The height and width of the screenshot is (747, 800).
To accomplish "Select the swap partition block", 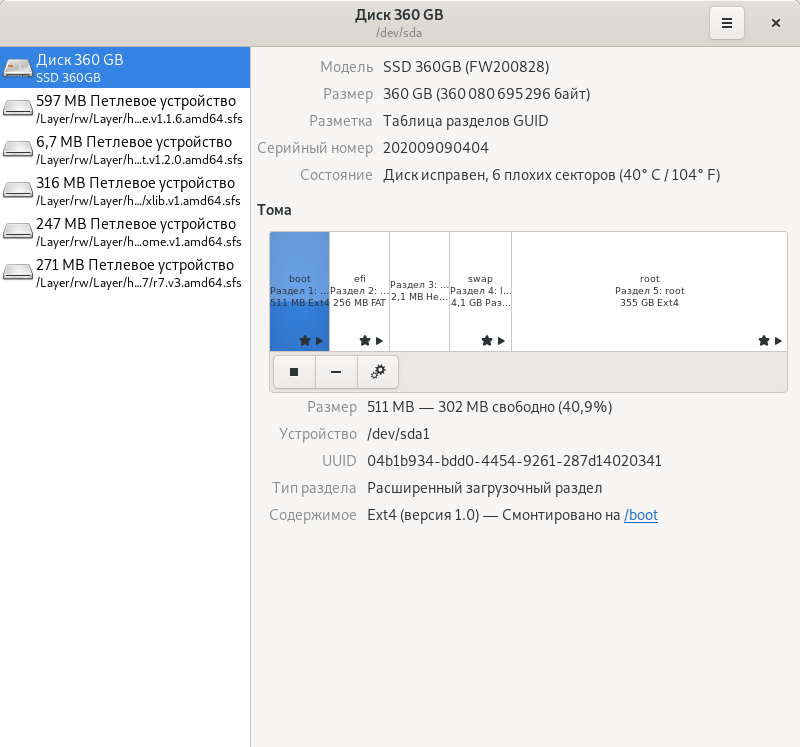I will [480, 291].
